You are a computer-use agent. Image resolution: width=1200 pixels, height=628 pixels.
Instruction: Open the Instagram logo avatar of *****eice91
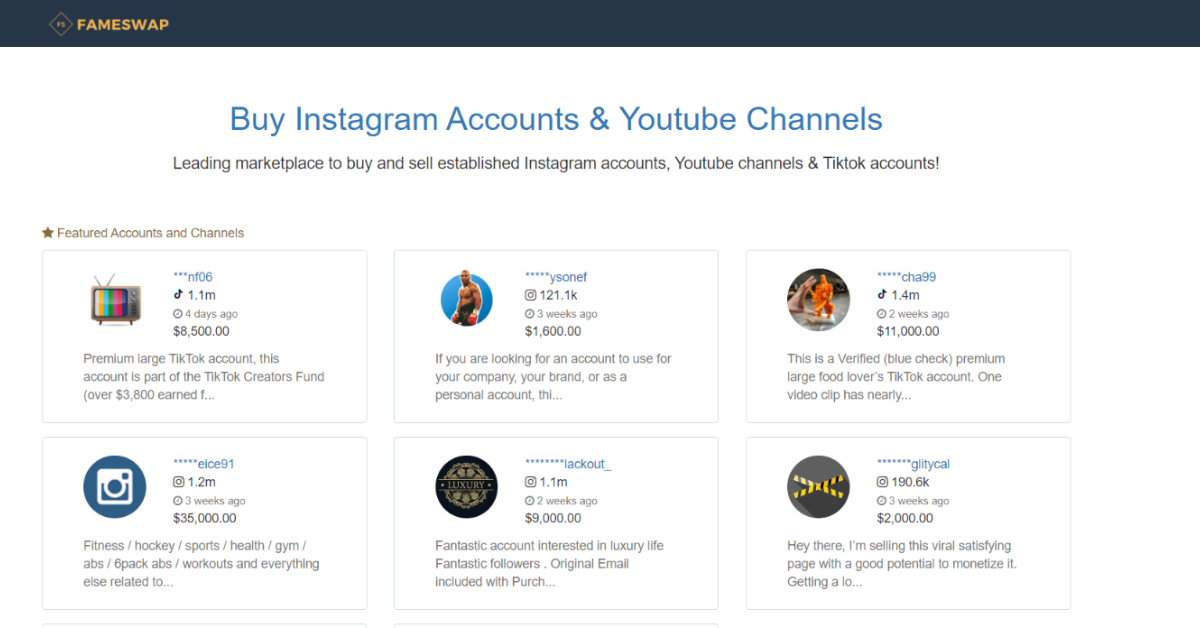pos(115,487)
